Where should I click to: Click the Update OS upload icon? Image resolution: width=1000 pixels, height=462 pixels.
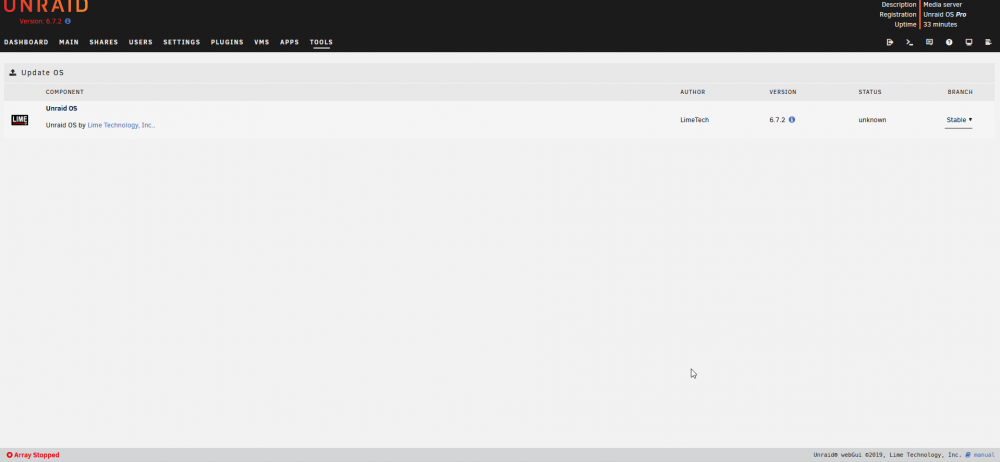(x=13, y=73)
